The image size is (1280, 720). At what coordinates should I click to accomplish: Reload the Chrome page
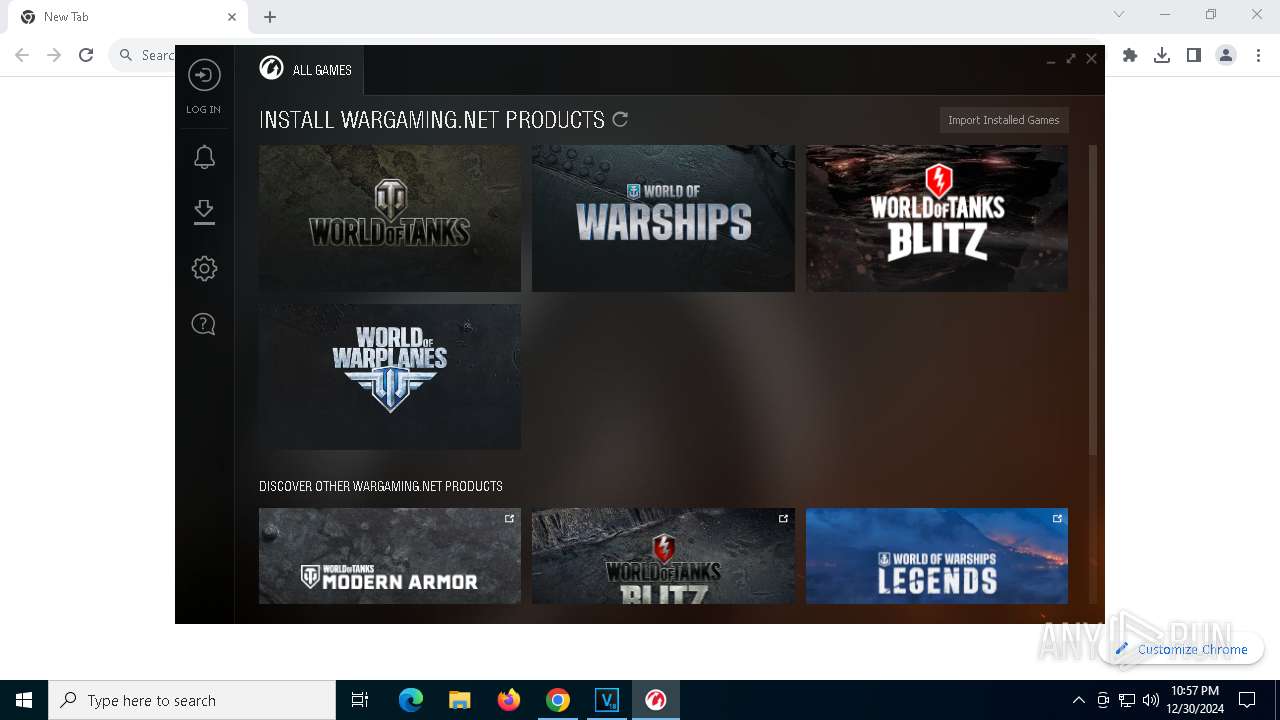[x=86, y=55]
